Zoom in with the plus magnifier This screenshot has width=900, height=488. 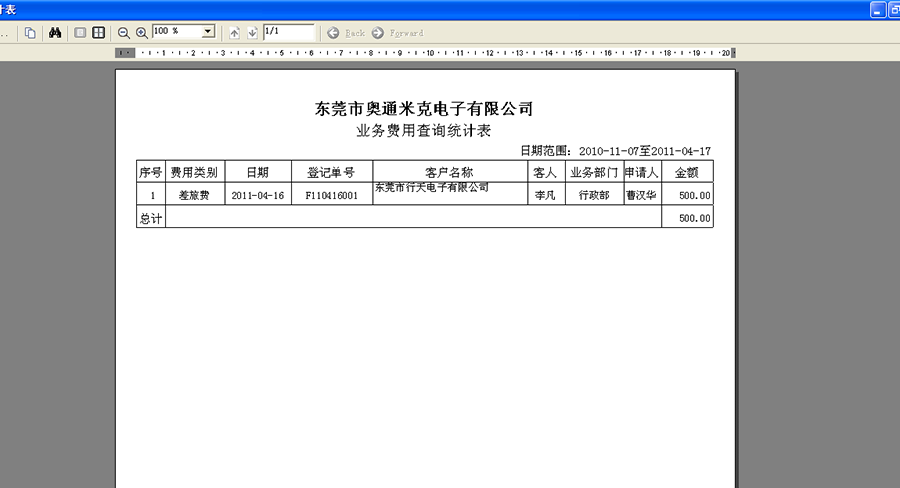142,33
